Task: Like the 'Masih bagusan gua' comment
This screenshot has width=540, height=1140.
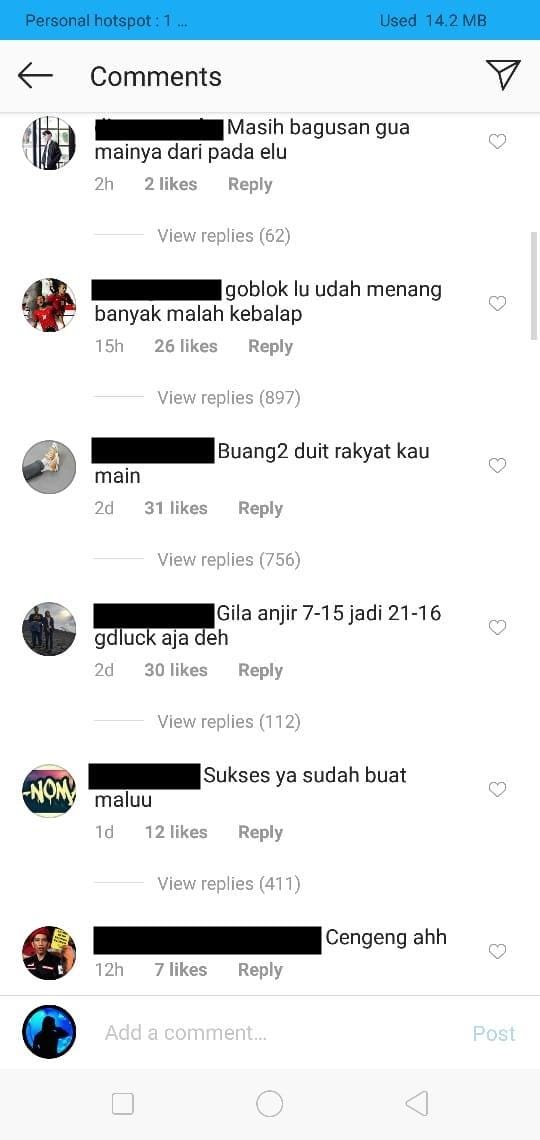Action: [x=497, y=142]
